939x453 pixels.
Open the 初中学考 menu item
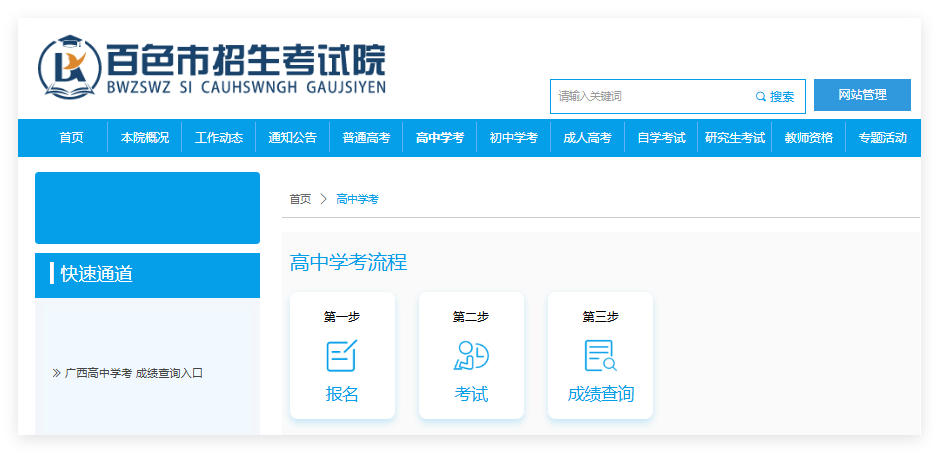(513, 138)
